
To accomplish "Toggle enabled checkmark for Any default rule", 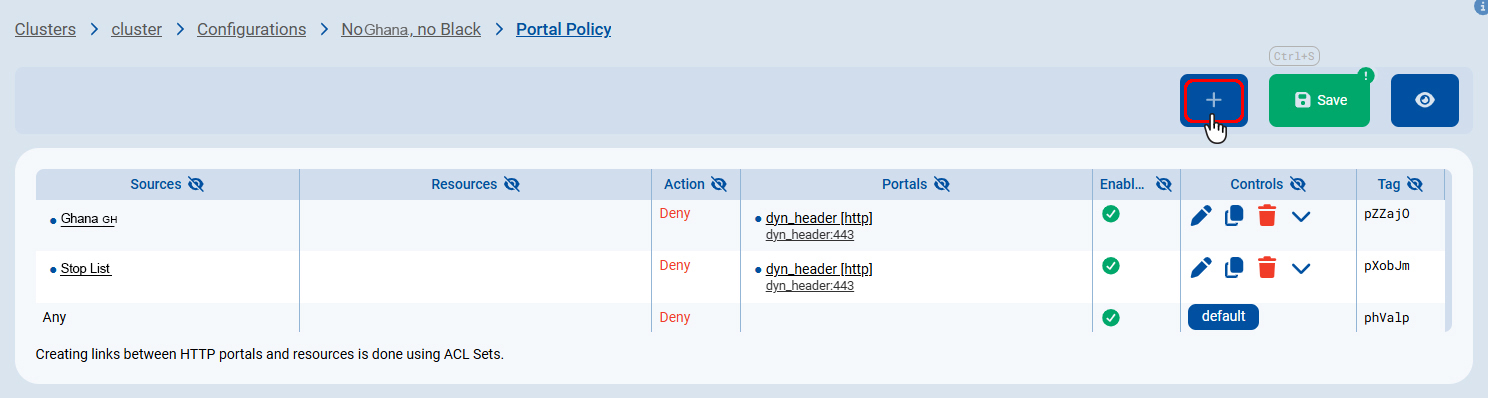I will [x=1110, y=317].
